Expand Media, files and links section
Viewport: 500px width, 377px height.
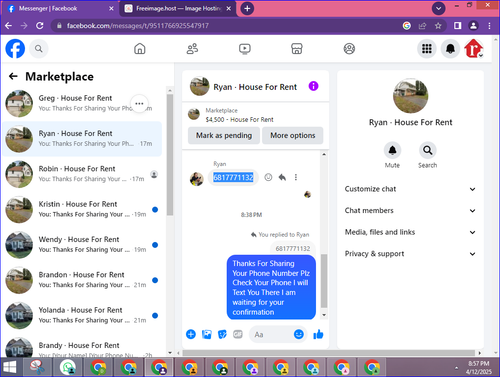pyautogui.click(x=410, y=232)
